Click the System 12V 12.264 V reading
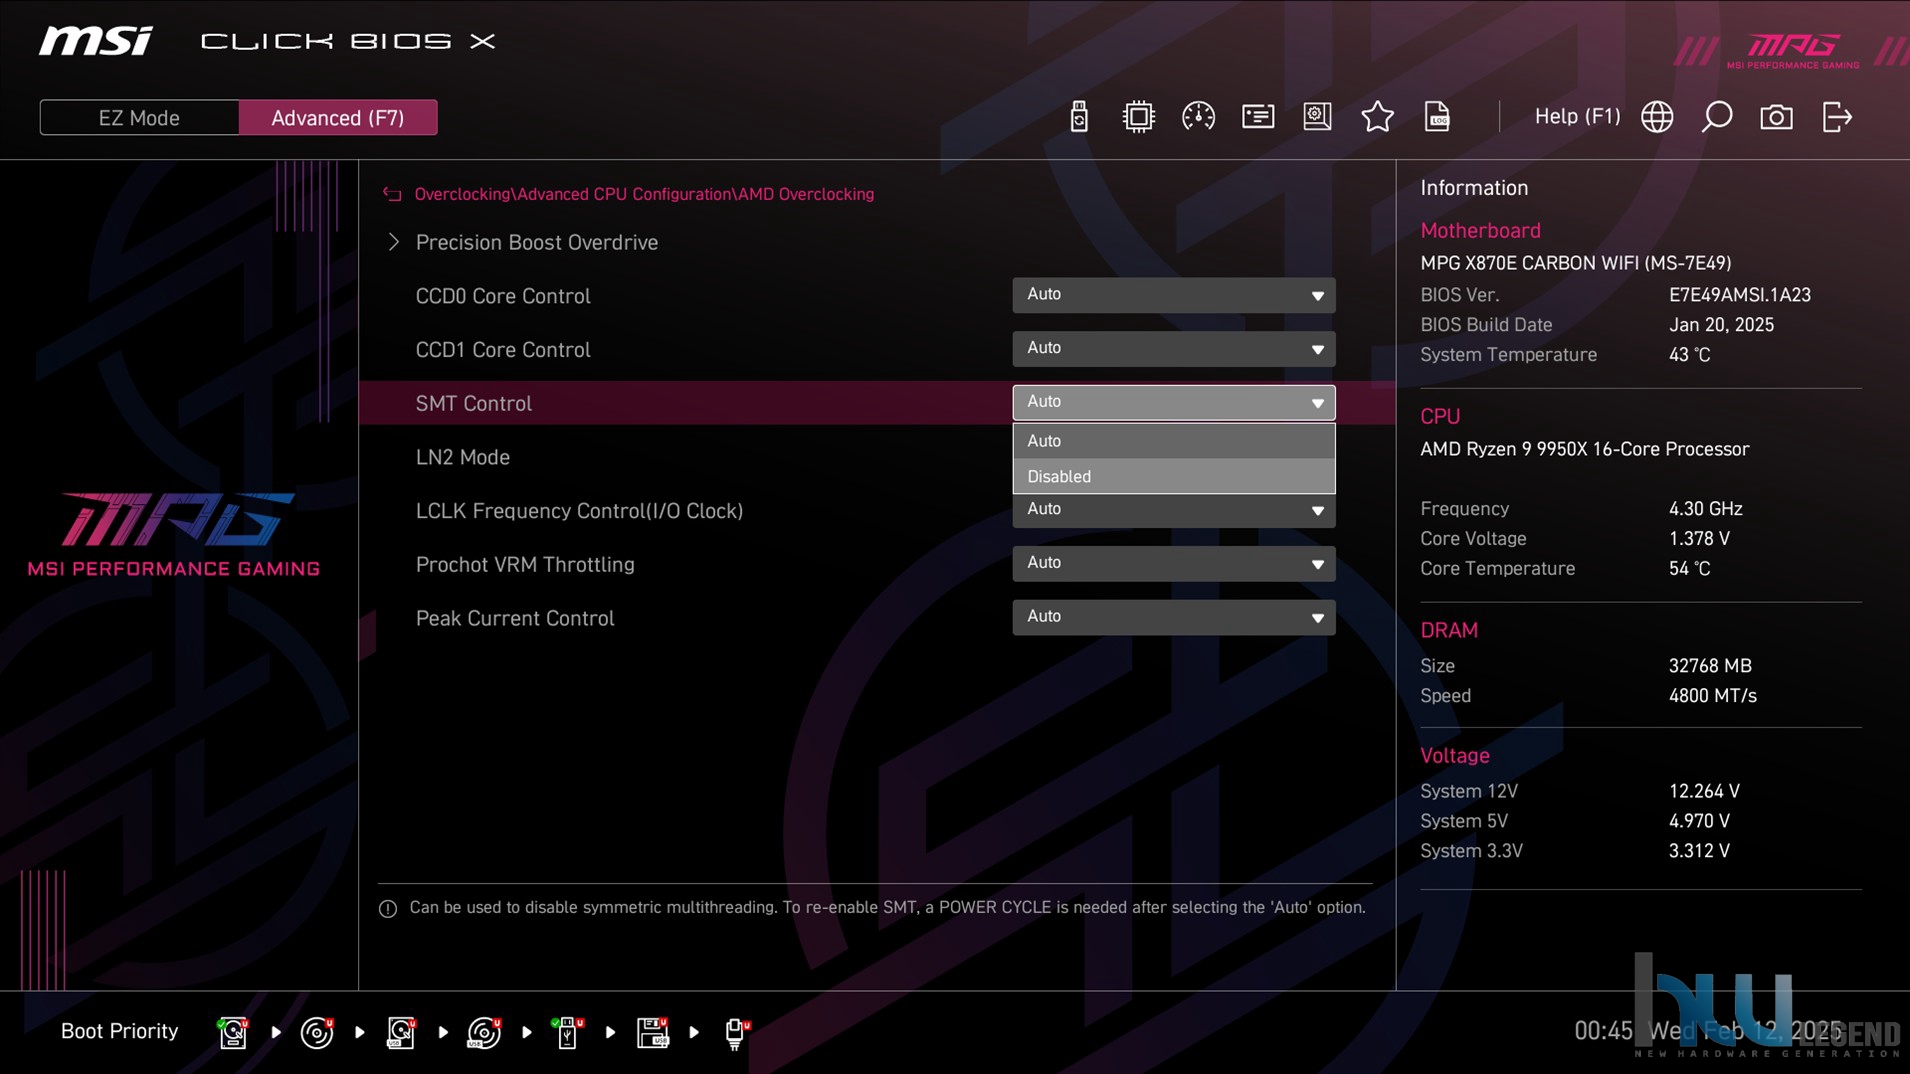The height and width of the screenshot is (1074, 1910). tap(1704, 791)
